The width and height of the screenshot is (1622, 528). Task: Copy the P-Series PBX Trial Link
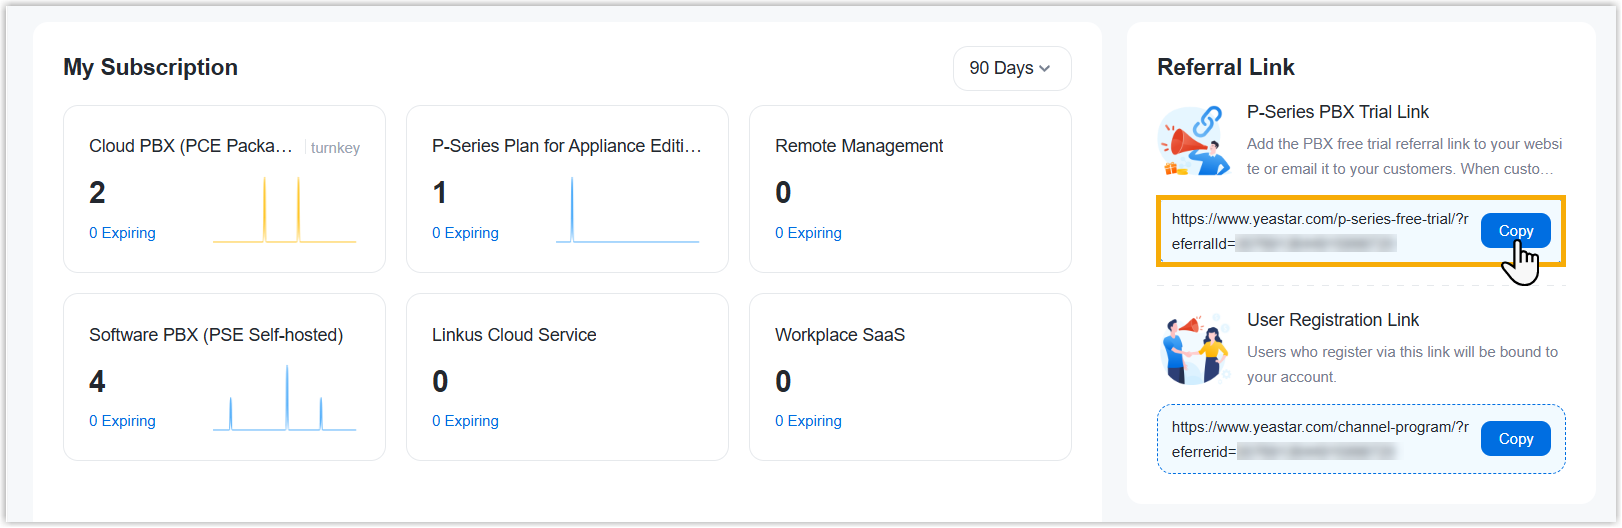(1515, 231)
